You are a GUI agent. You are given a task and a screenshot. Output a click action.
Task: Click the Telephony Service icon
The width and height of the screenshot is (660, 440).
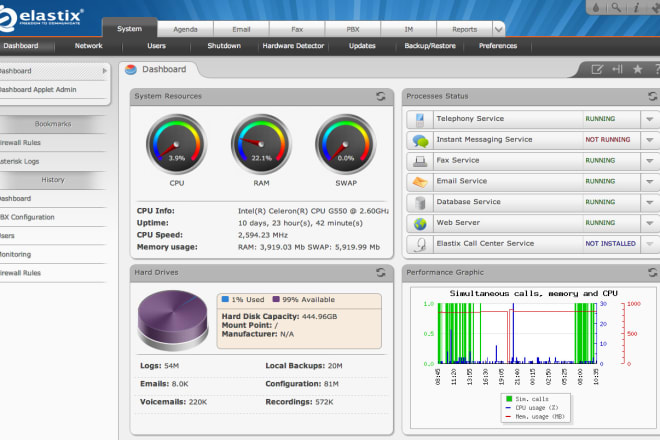(x=420, y=119)
